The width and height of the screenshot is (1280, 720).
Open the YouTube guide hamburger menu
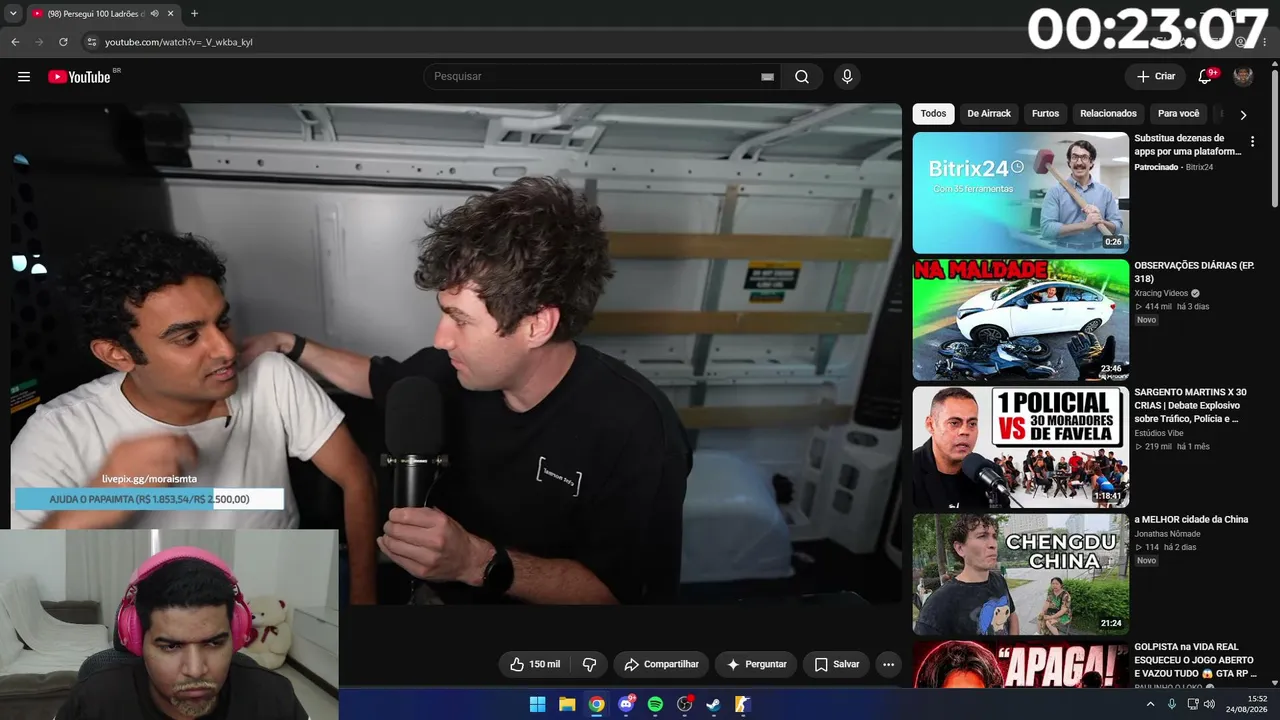coord(24,77)
